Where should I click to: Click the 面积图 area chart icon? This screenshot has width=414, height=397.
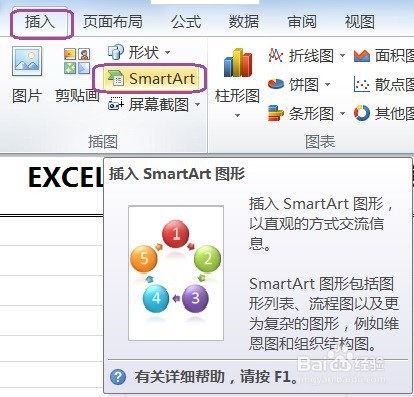[362, 55]
